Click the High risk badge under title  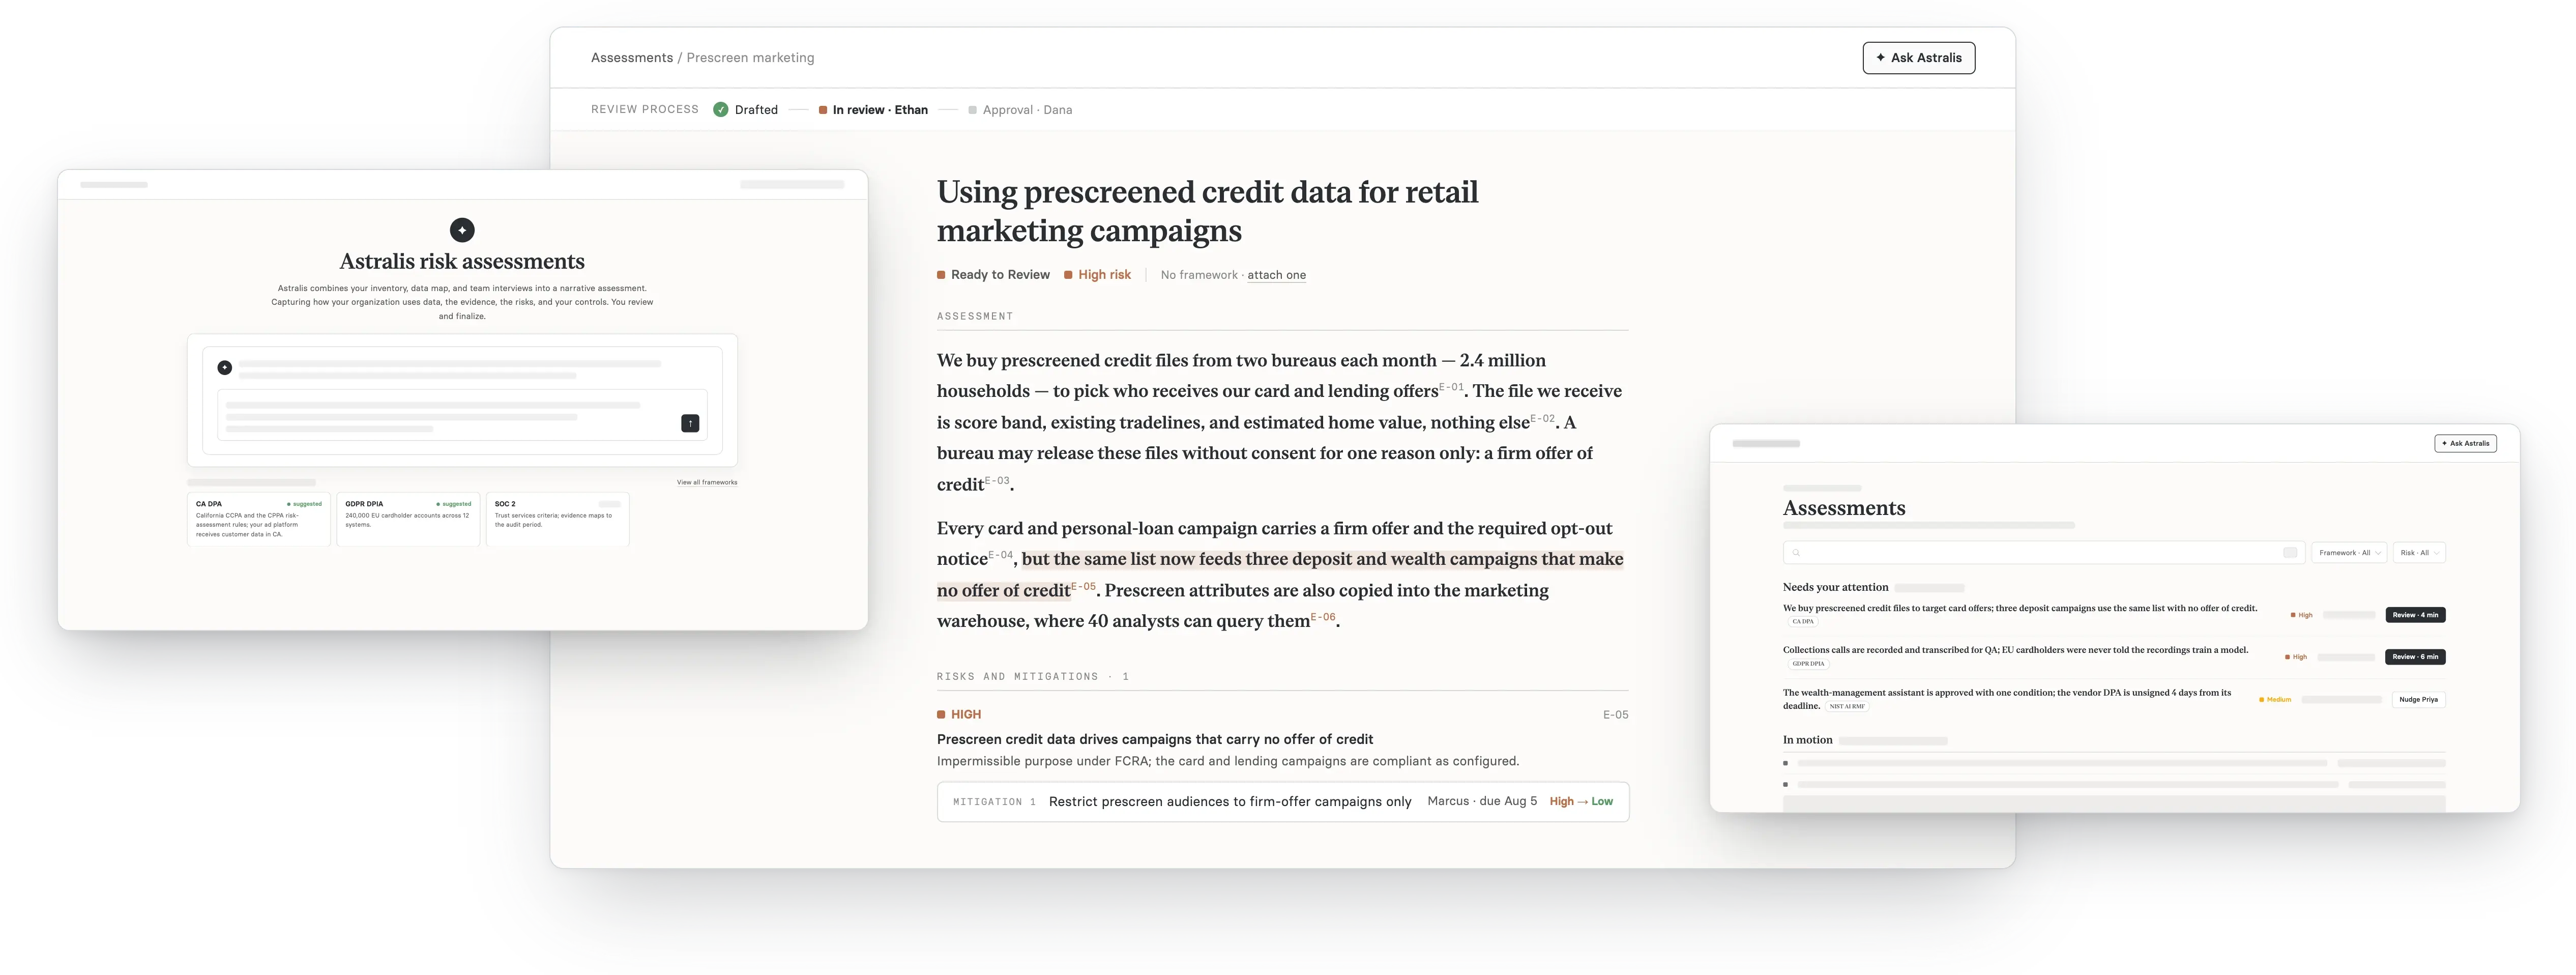tap(1097, 275)
